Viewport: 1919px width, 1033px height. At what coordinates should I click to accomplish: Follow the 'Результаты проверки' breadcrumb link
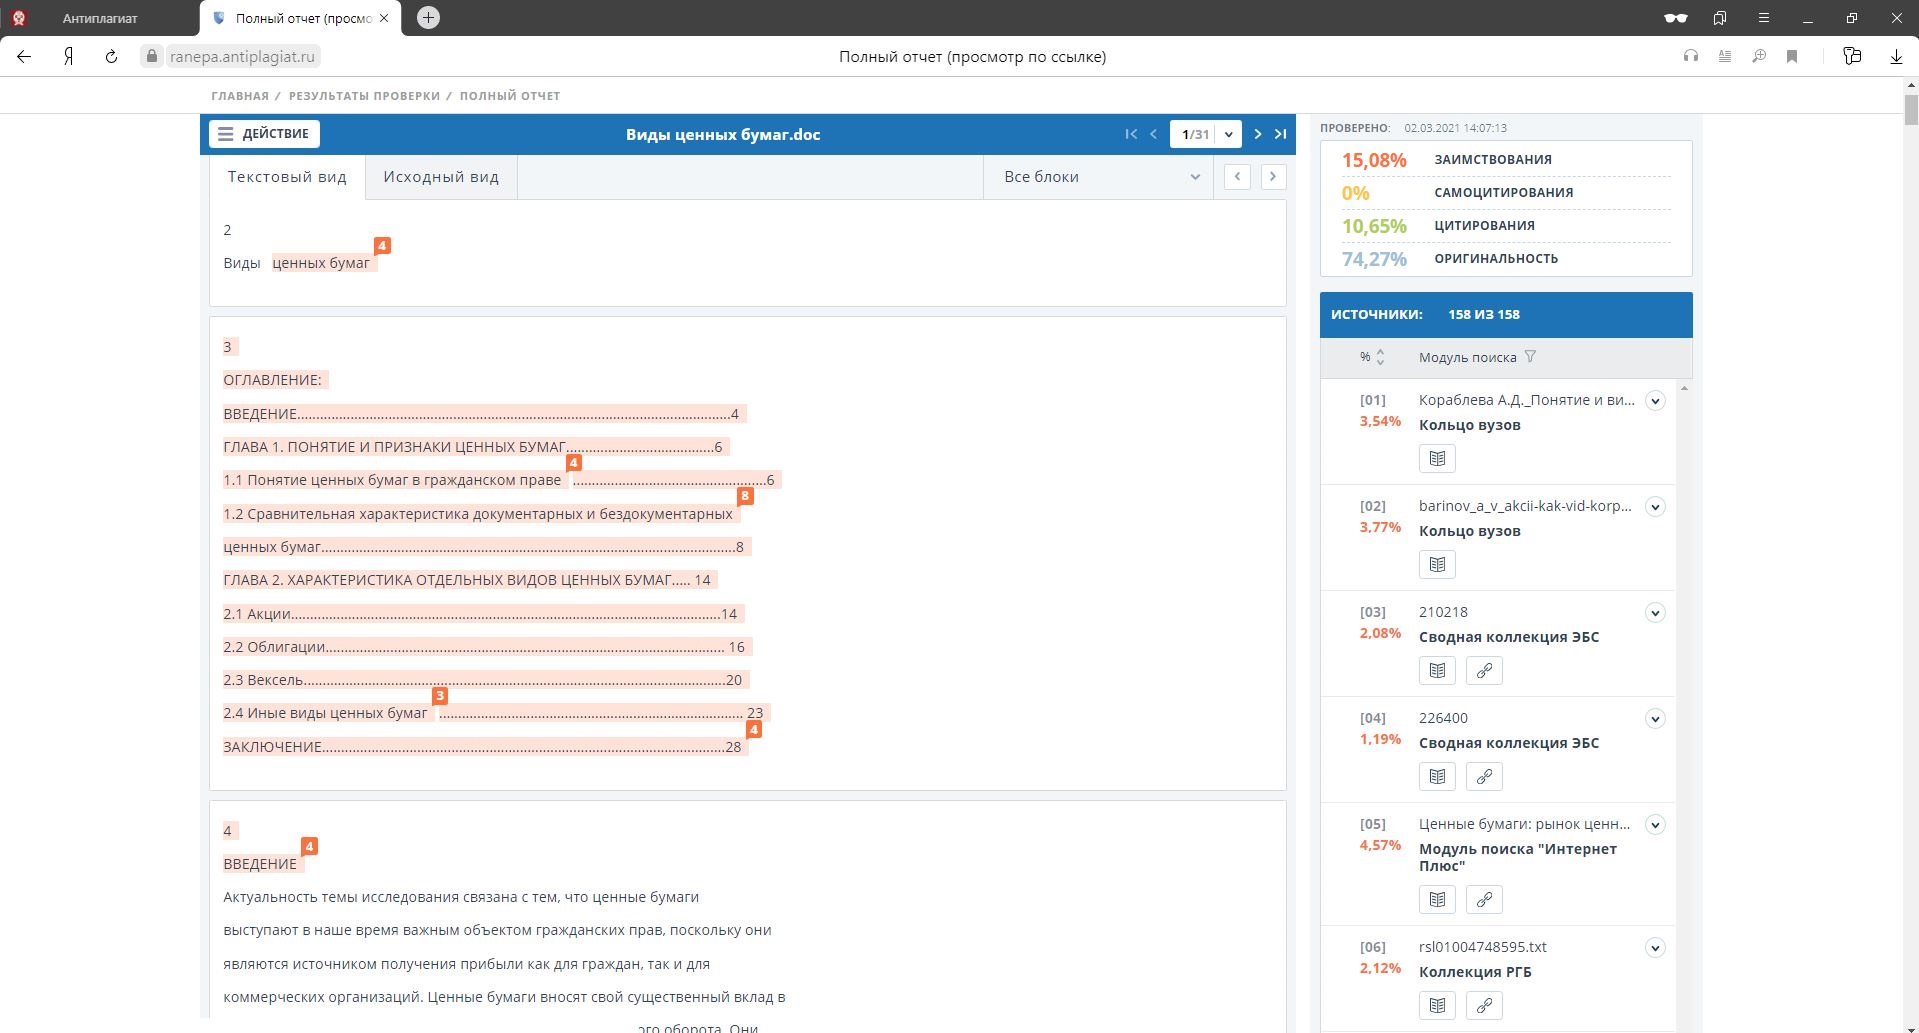tap(364, 96)
